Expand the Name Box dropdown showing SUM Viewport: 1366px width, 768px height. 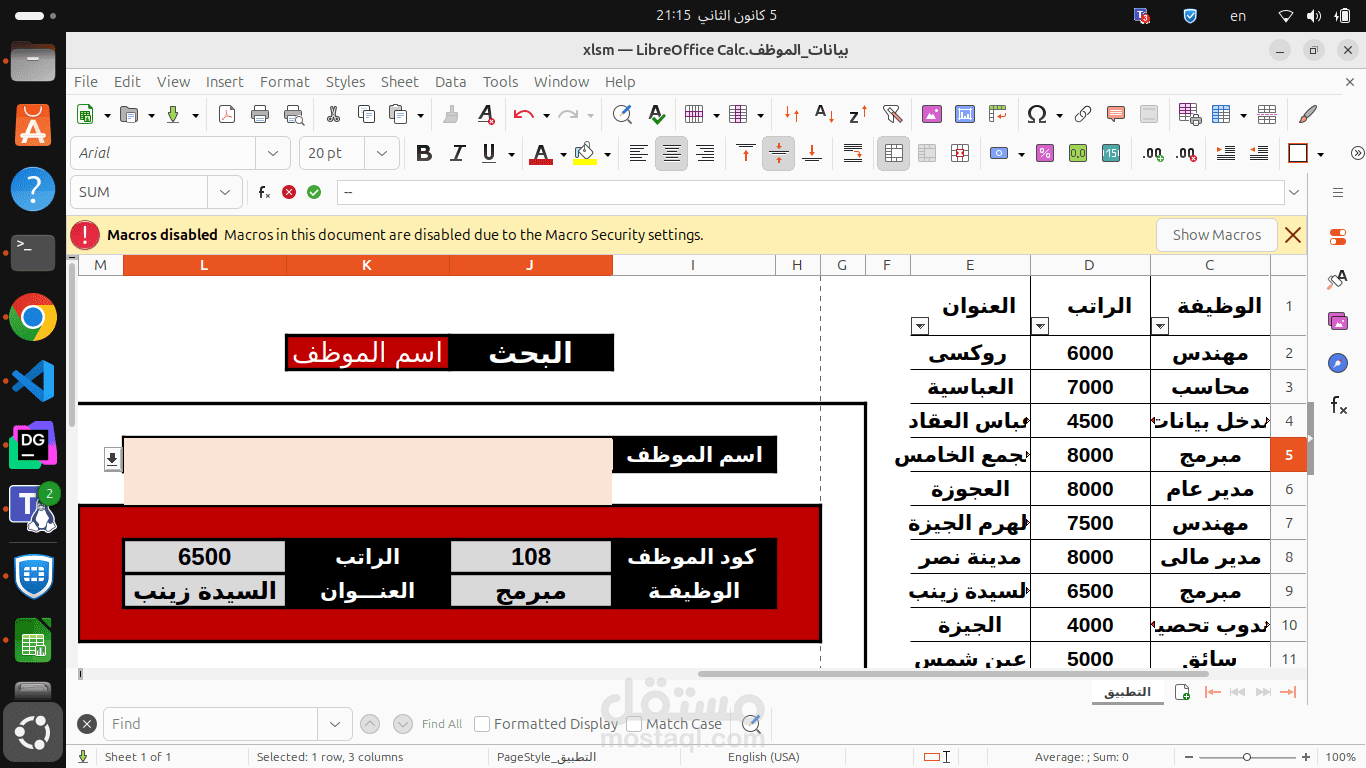coord(224,192)
